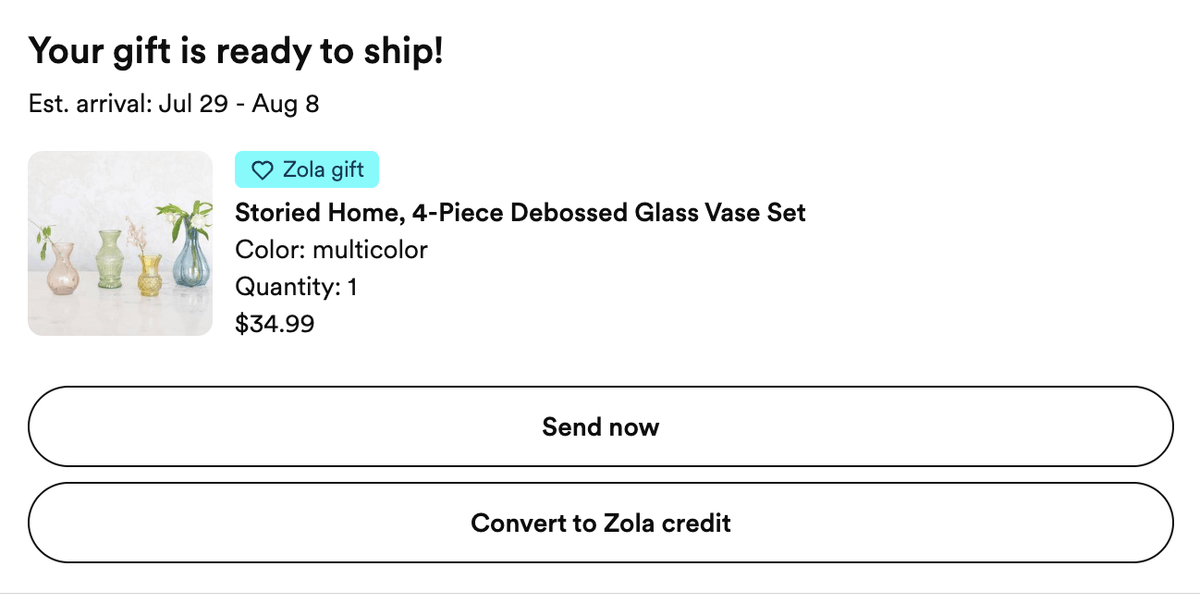The image size is (1200, 594).
Task: Click the $34.99 price text
Action: pos(274,324)
